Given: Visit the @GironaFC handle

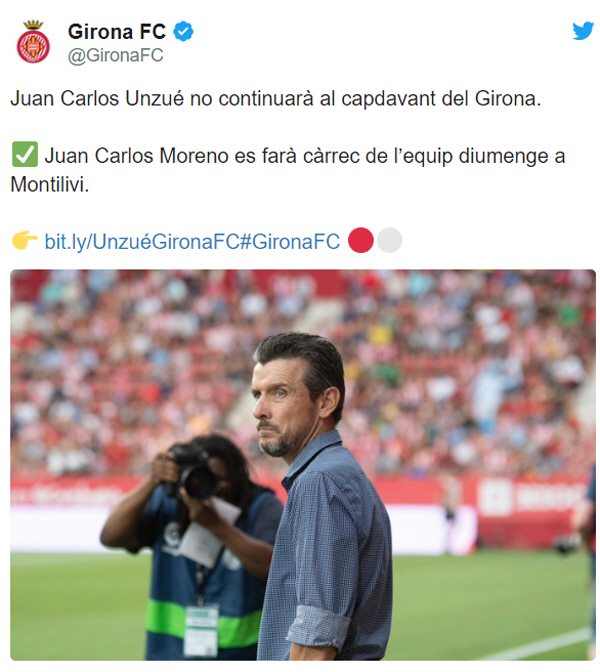Looking at the screenshot, I should pos(116,56).
